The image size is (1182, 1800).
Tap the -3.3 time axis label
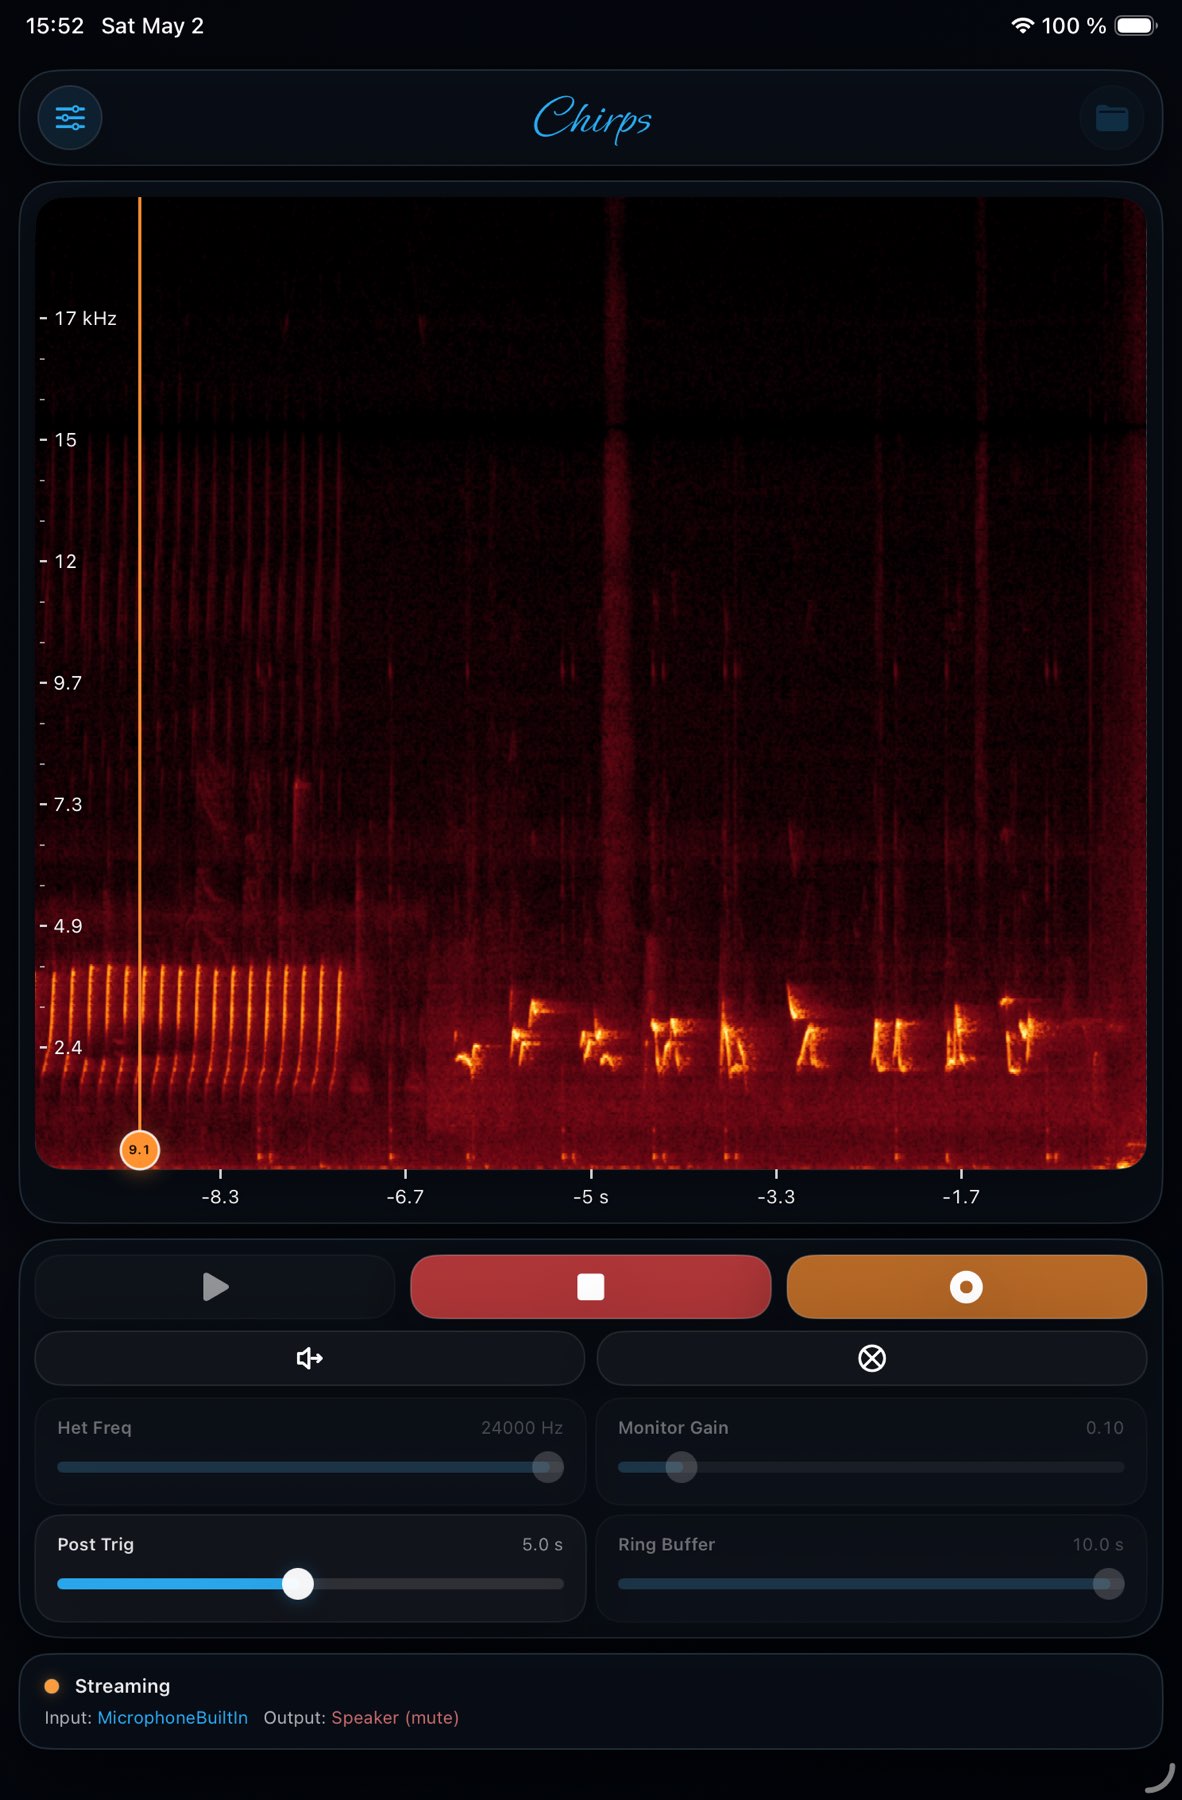(x=776, y=1197)
